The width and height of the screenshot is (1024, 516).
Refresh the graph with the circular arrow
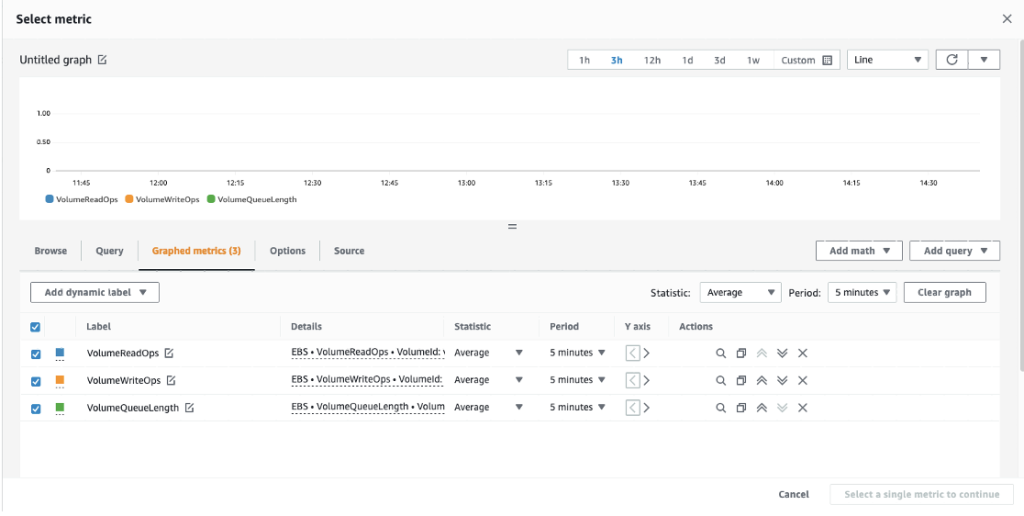click(952, 59)
